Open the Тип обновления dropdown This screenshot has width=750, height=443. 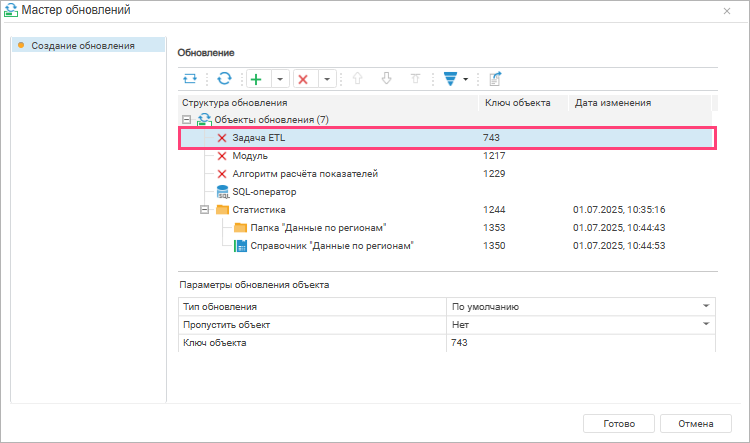tap(706, 306)
